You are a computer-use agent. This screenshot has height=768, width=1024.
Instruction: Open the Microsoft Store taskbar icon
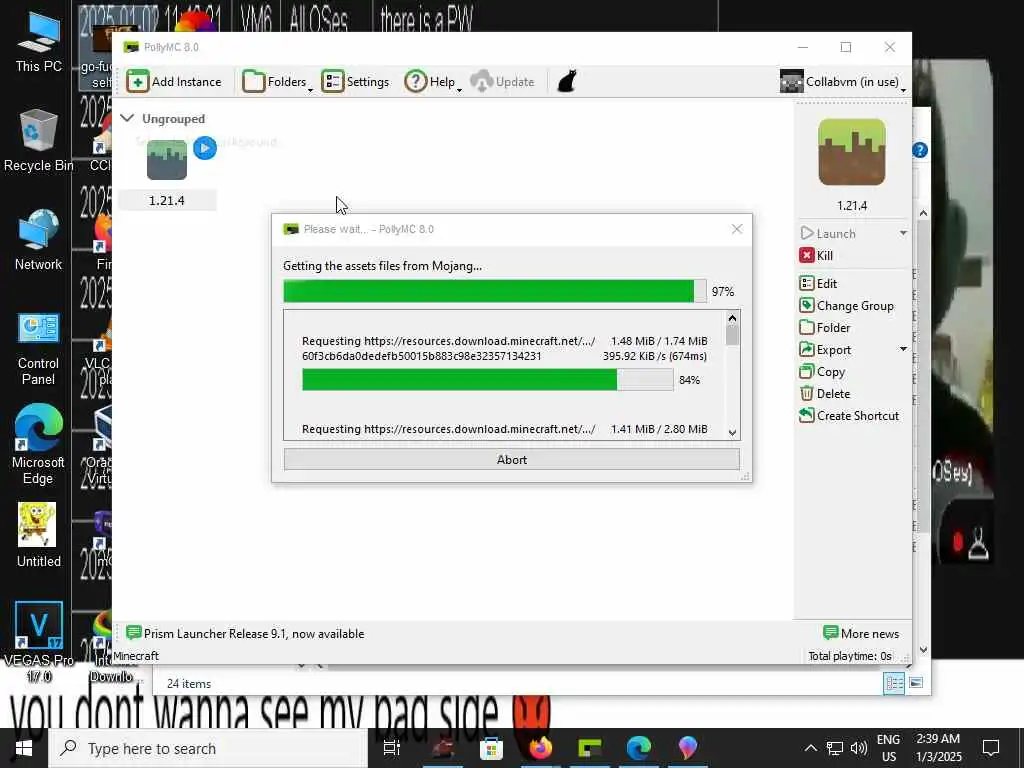click(491, 748)
